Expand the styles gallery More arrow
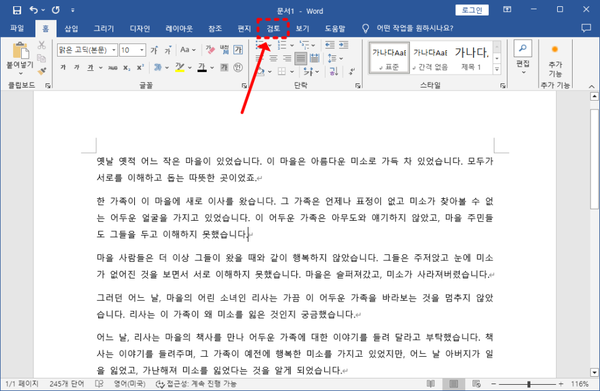The width and height of the screenshot is (600, 391). tap(497, 69)
